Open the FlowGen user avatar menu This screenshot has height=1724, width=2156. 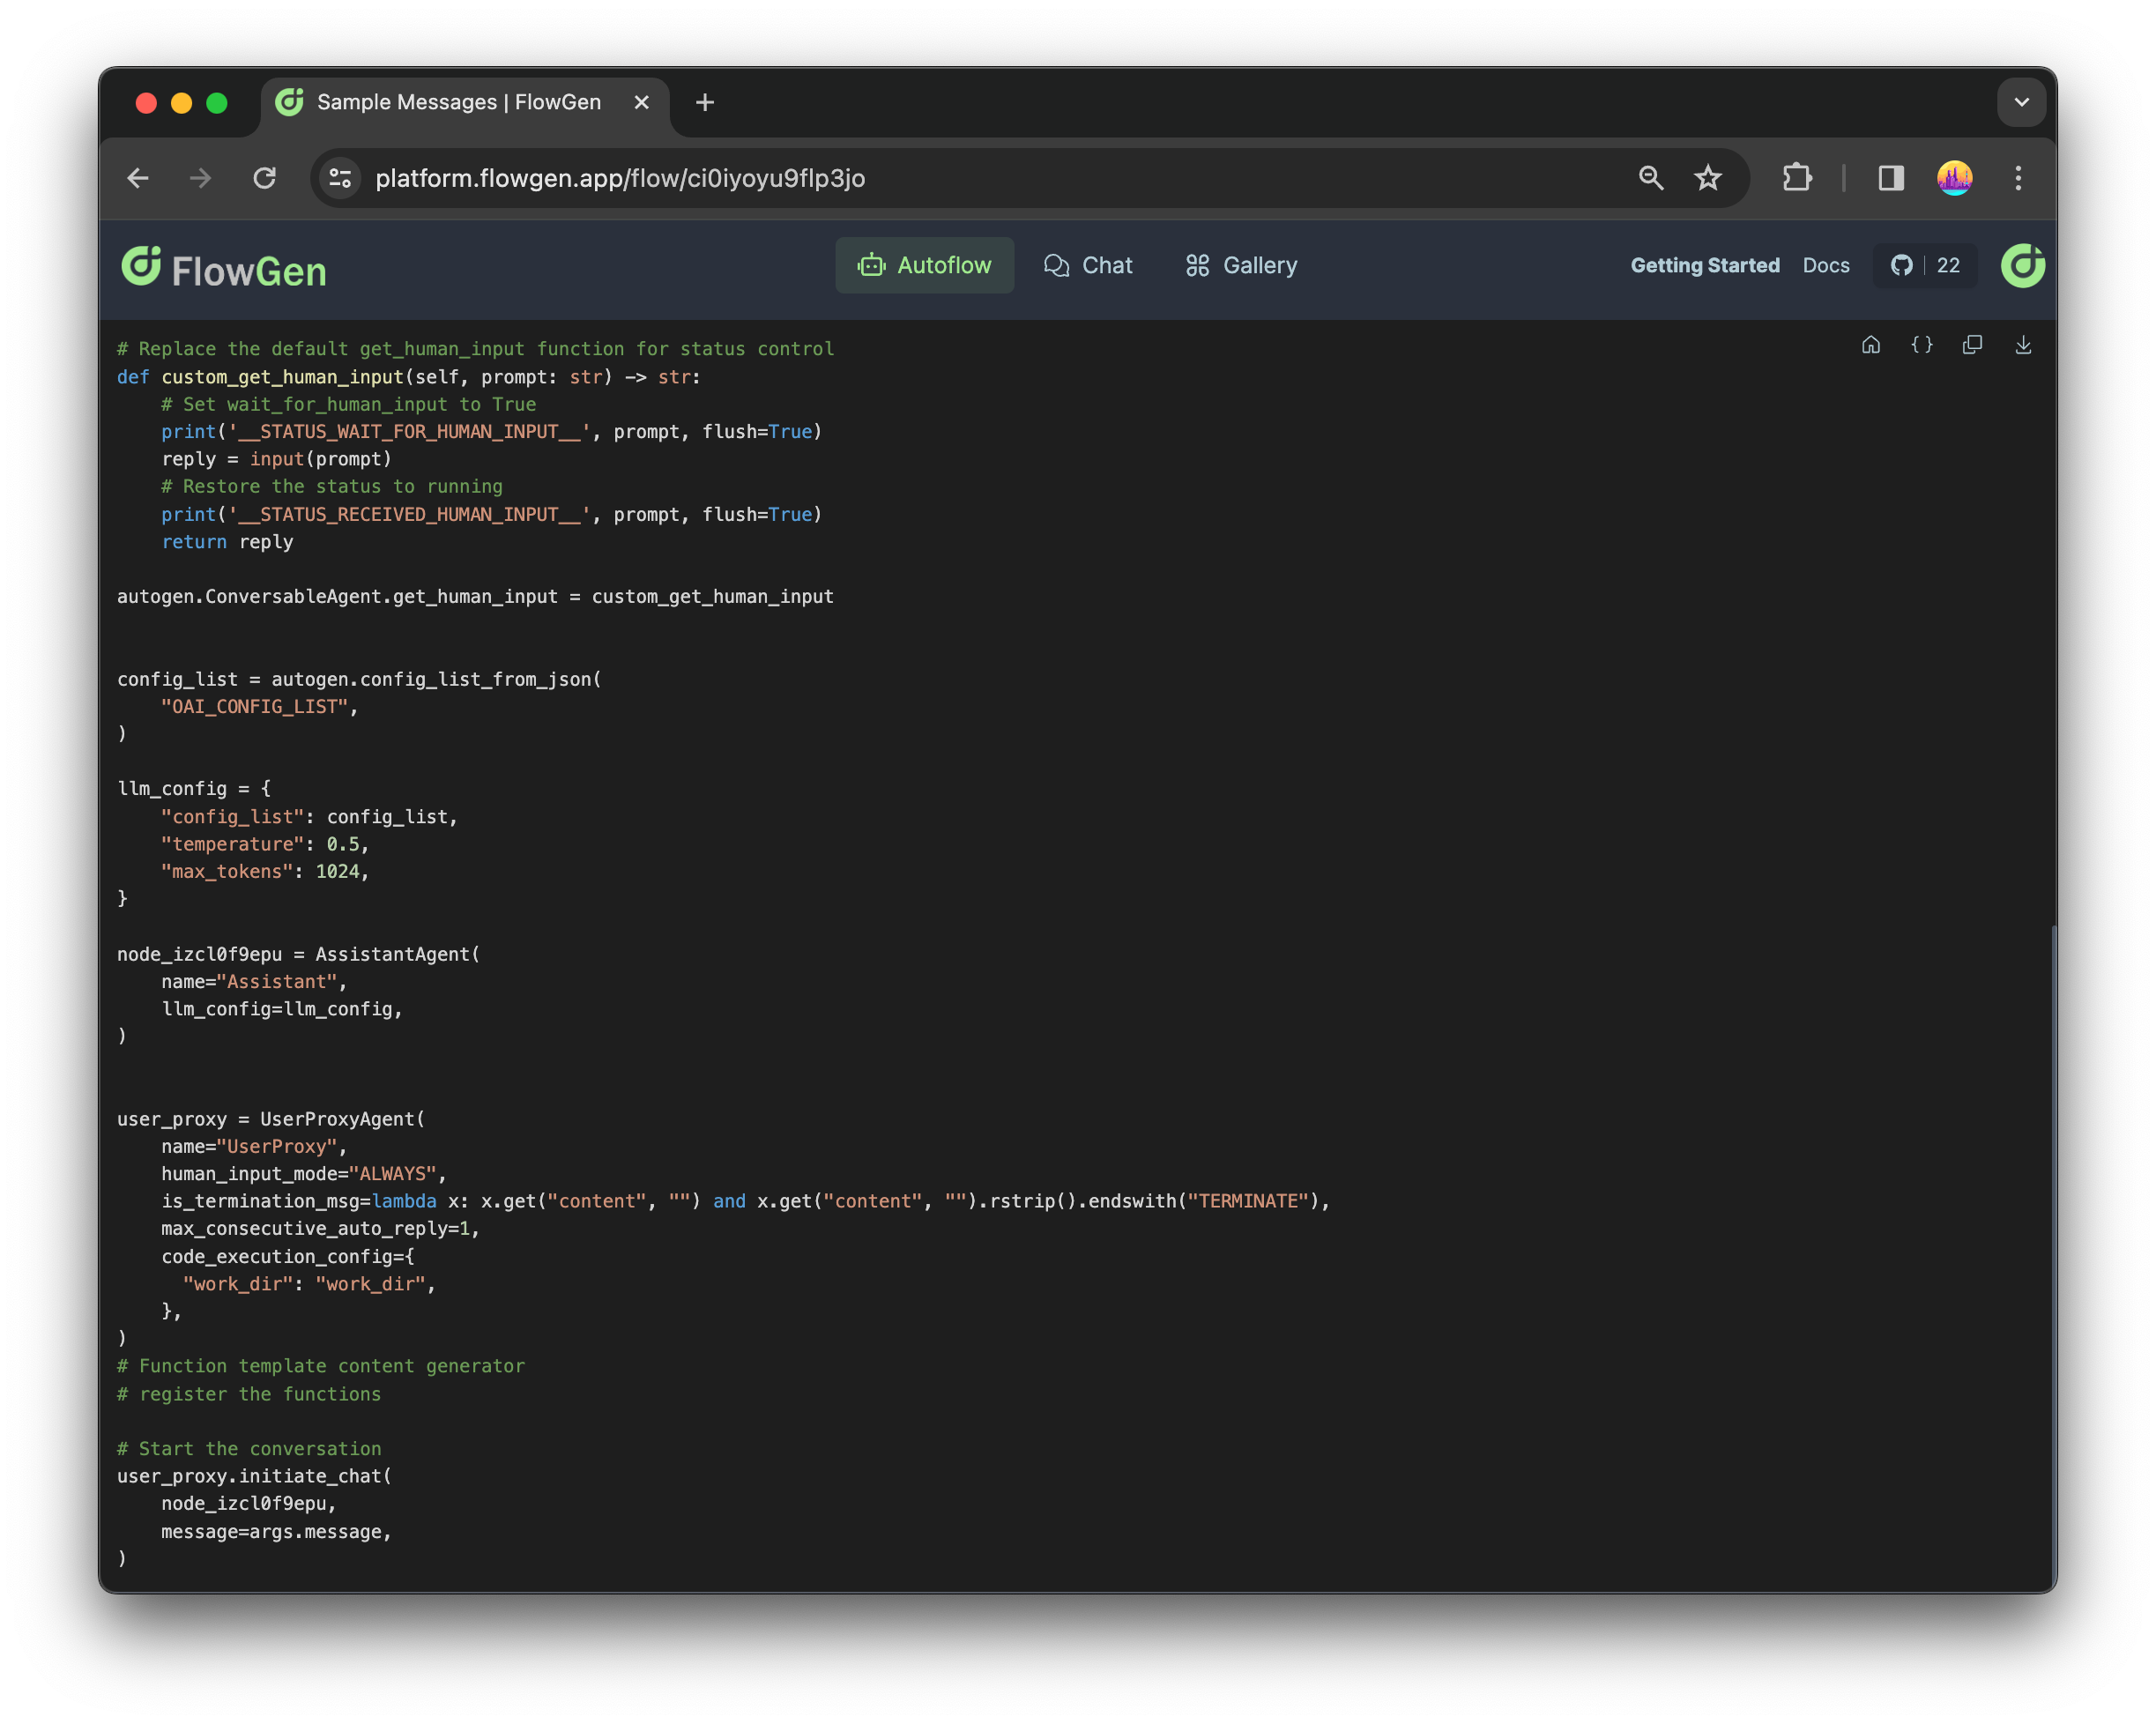click(2022, 265)
